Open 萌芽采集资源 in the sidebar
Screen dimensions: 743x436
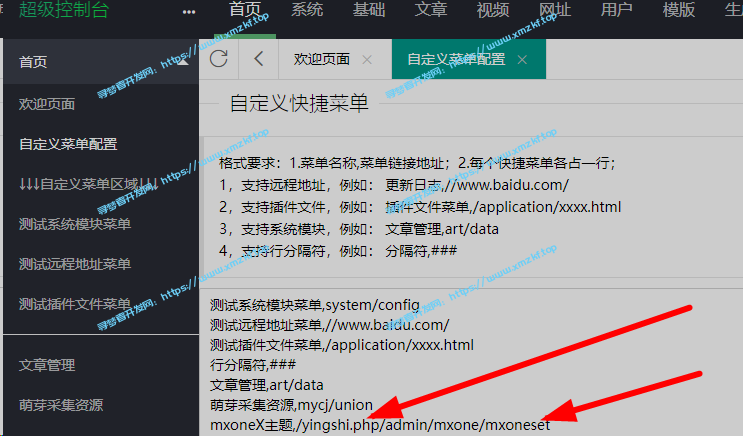pyautogui.click(x=61, y=405)
